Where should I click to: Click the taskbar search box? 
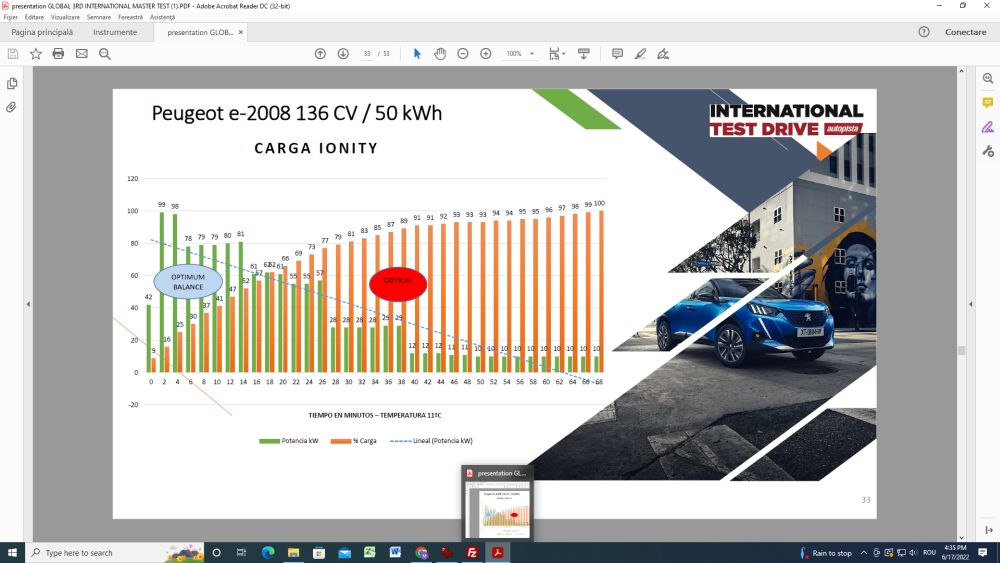point(115,552)
